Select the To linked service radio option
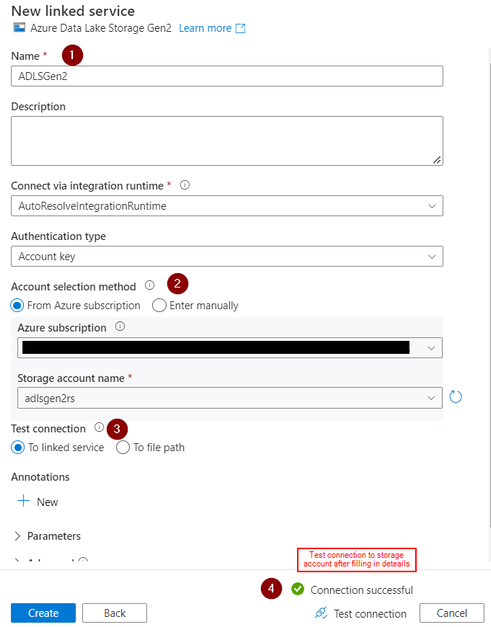The height and width of the screenshot is (627, 491). coord(18,447)
